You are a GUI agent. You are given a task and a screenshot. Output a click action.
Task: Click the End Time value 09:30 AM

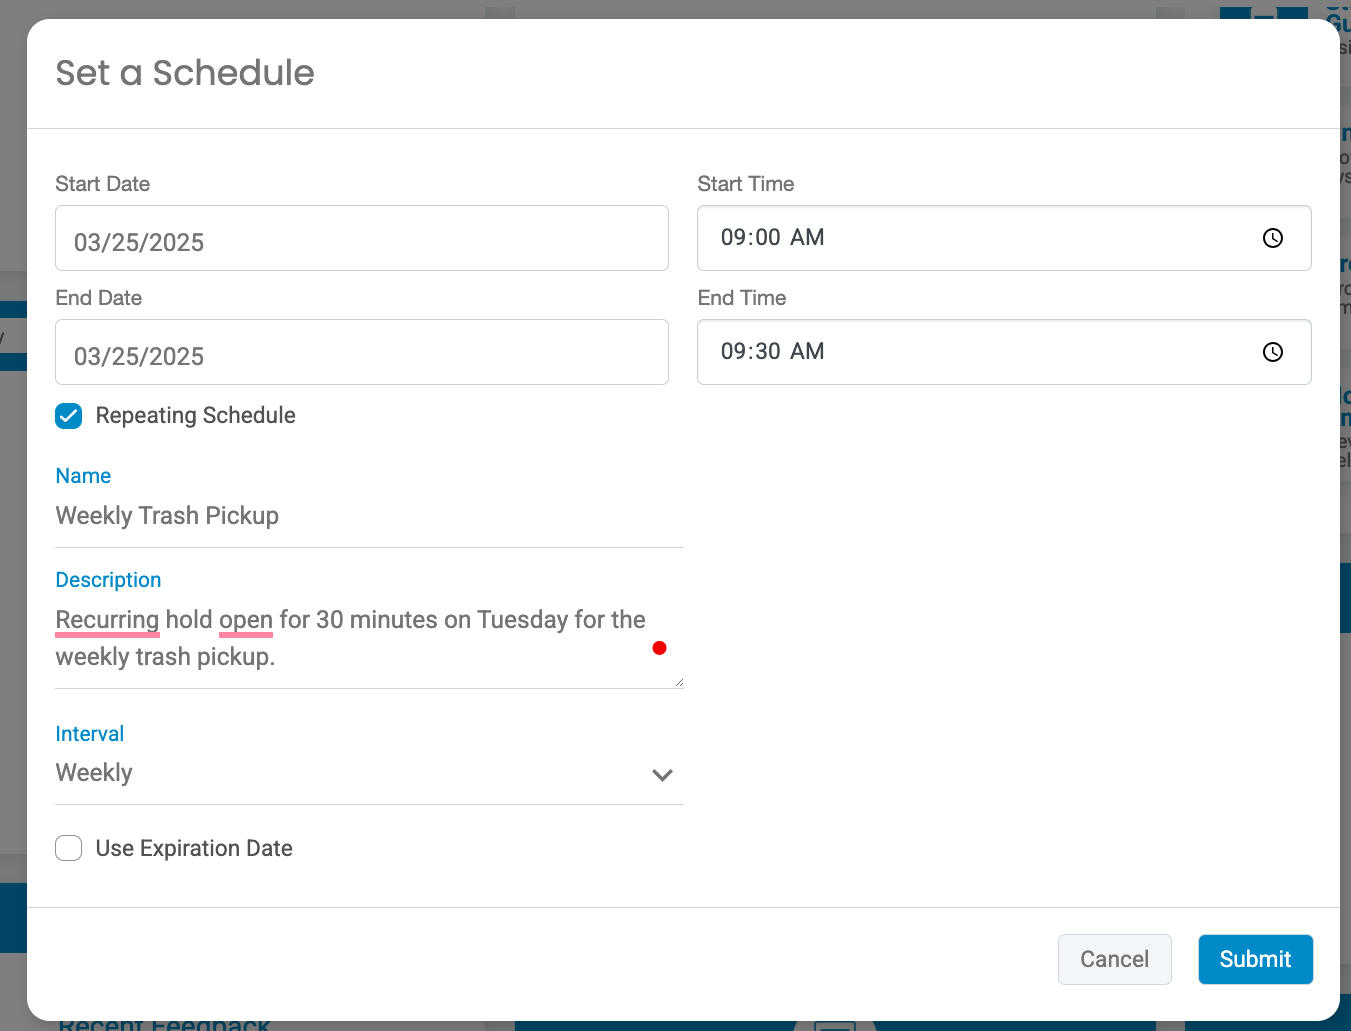(x=772, y=352)
